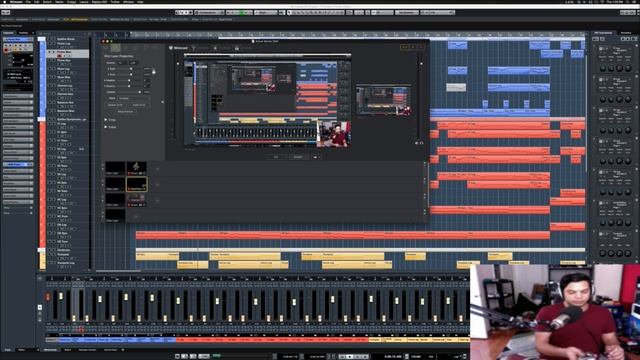Image resolution: width=640 pixels, height=360 pixels.
Task: Click the long red clip spanning the arrangement
Action: click(343, 235)
